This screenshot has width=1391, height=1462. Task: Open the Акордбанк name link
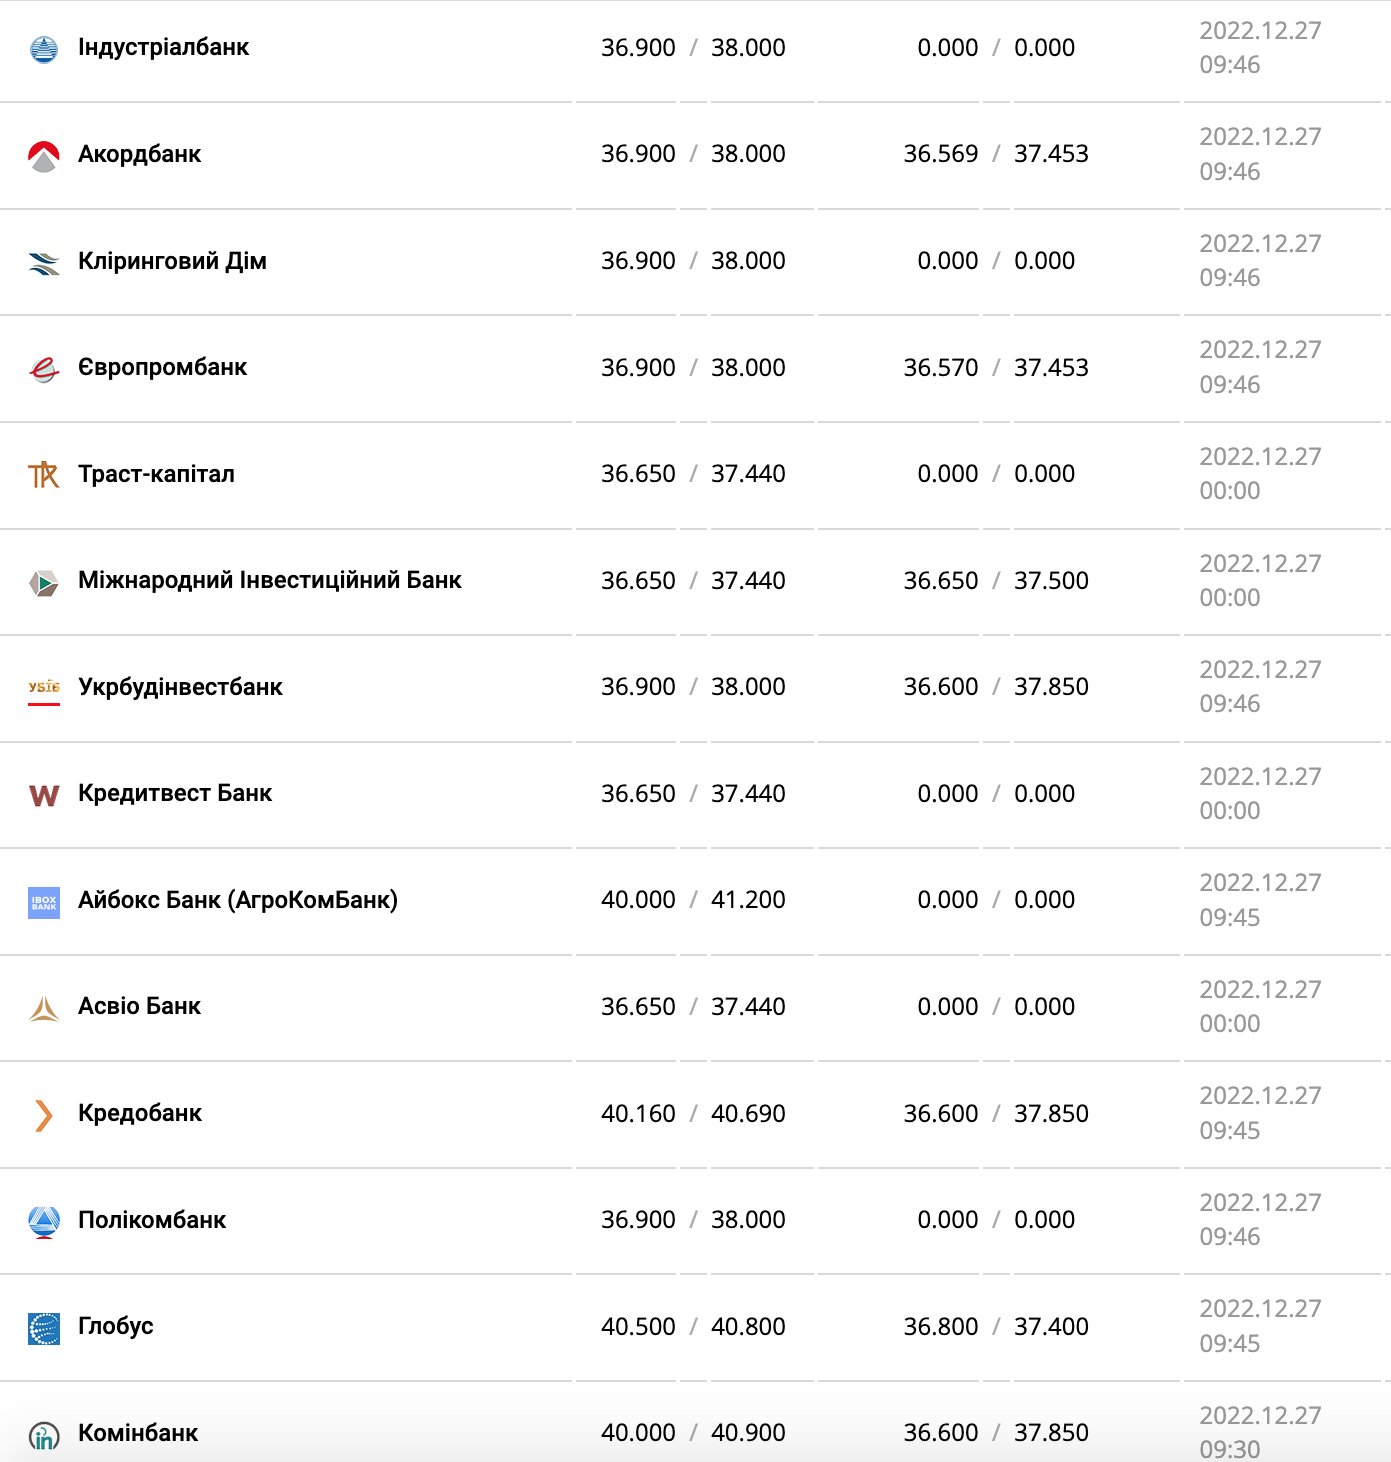[140, 154]
